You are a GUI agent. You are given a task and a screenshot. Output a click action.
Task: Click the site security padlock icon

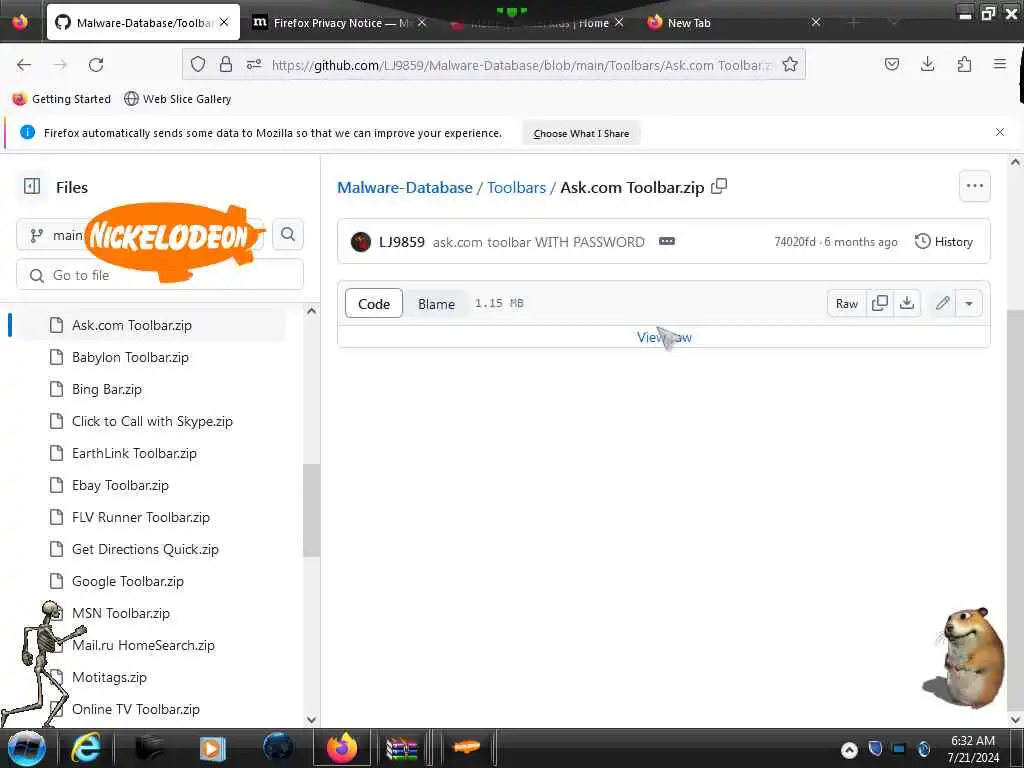[226, 65]
